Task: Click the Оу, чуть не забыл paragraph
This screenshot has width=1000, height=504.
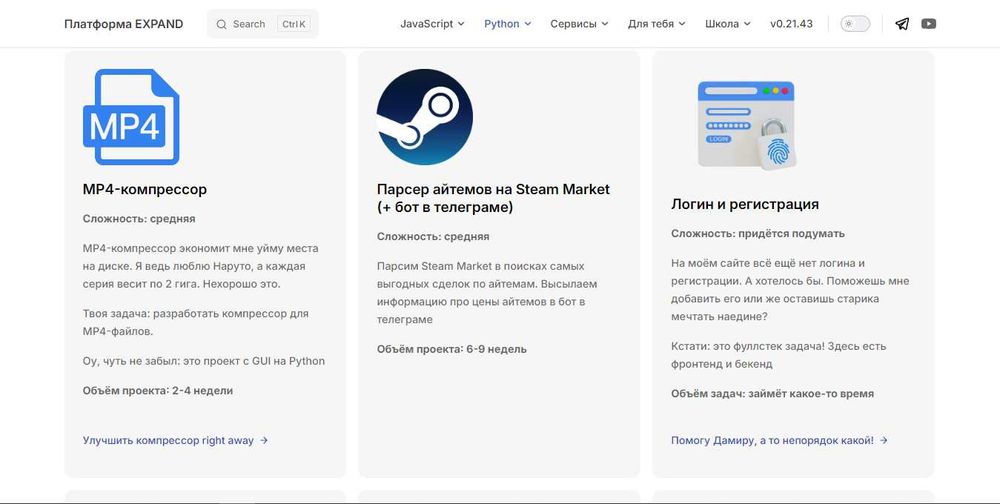Action: point(204,361)
